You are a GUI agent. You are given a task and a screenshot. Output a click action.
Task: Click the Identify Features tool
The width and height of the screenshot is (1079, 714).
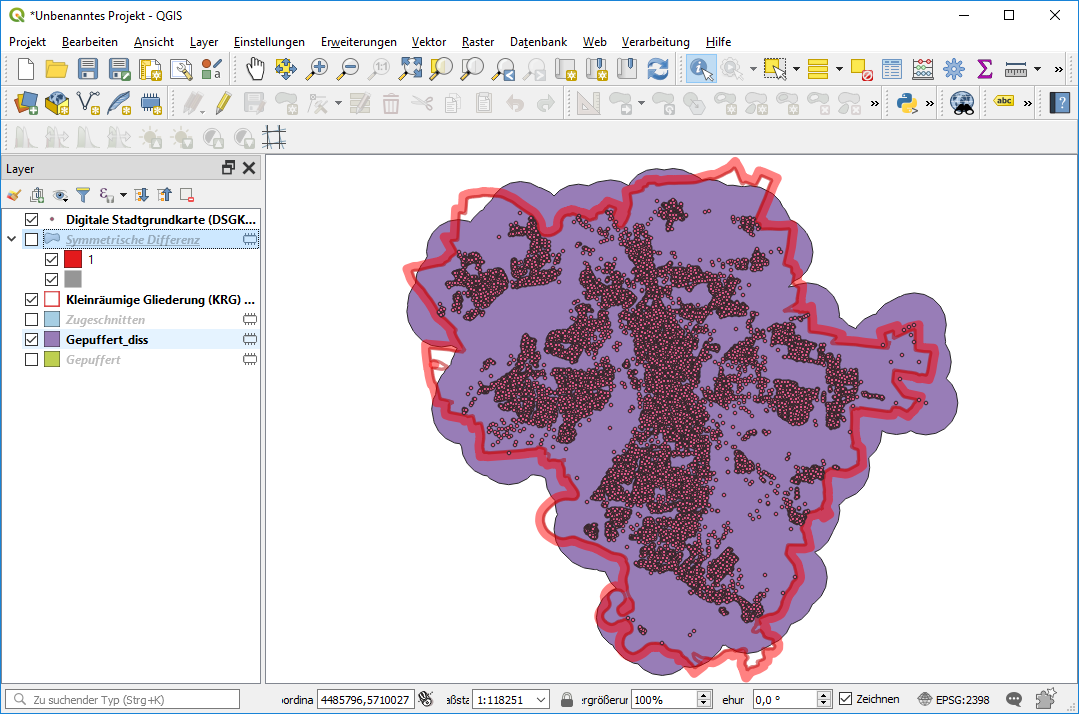701,69
